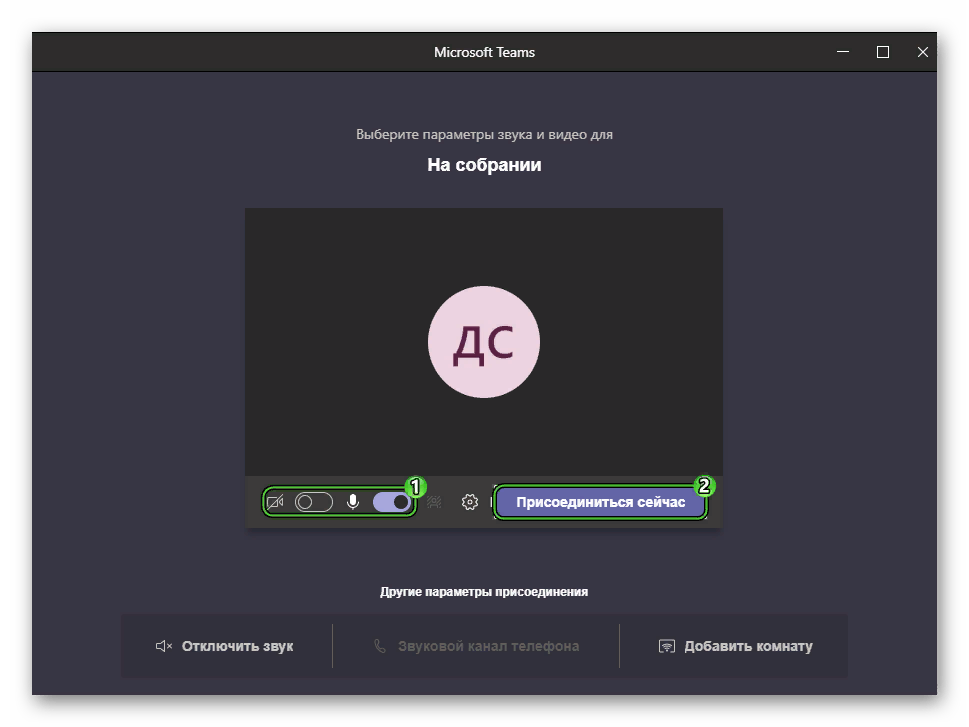Turn off the microphone toggle switch

[x=391, y=502]
